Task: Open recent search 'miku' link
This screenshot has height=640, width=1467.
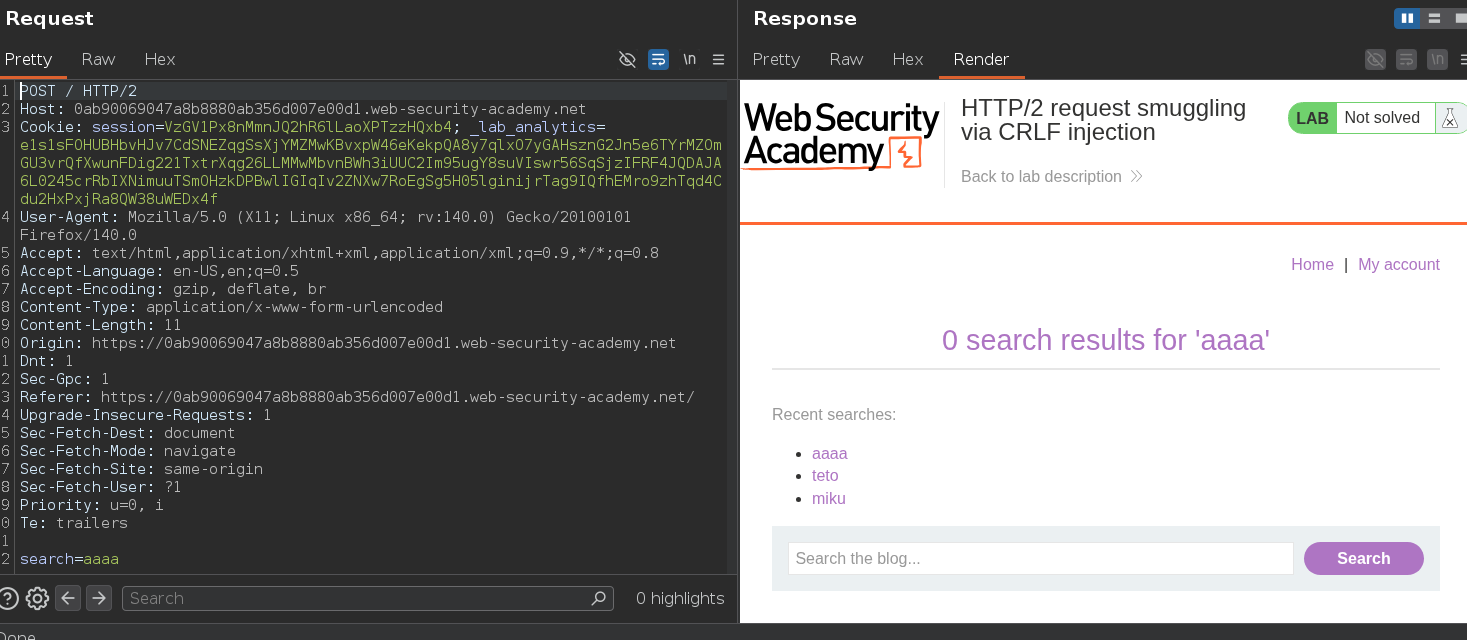Action: tap(828, 498)
